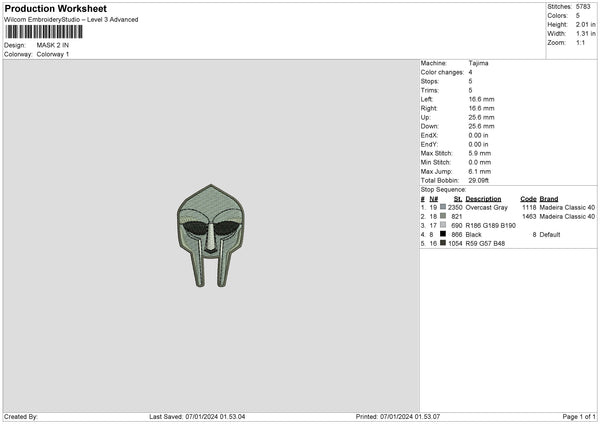This screenshot has height=424, width=600.
Task: Click the Total Bobbin value '29.09ft'
Action: point(479,180)
